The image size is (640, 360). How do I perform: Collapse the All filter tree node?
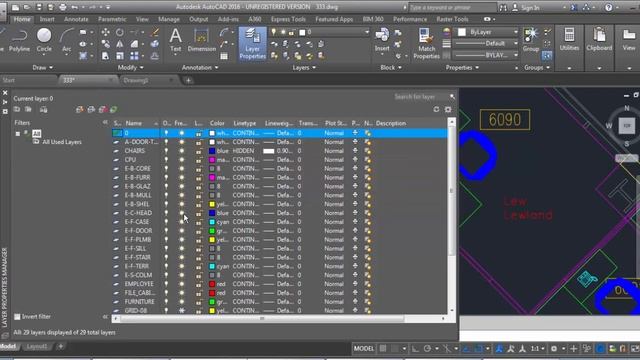(18, 133)
